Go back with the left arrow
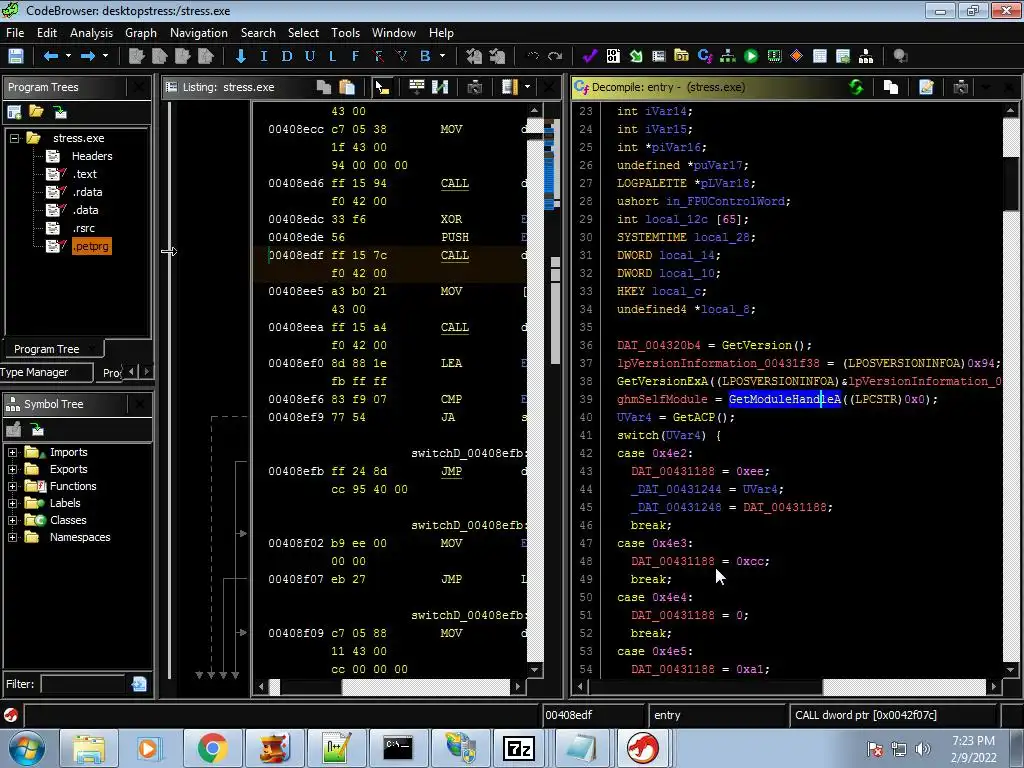1024x768 pixels. (x=51, y=56)
